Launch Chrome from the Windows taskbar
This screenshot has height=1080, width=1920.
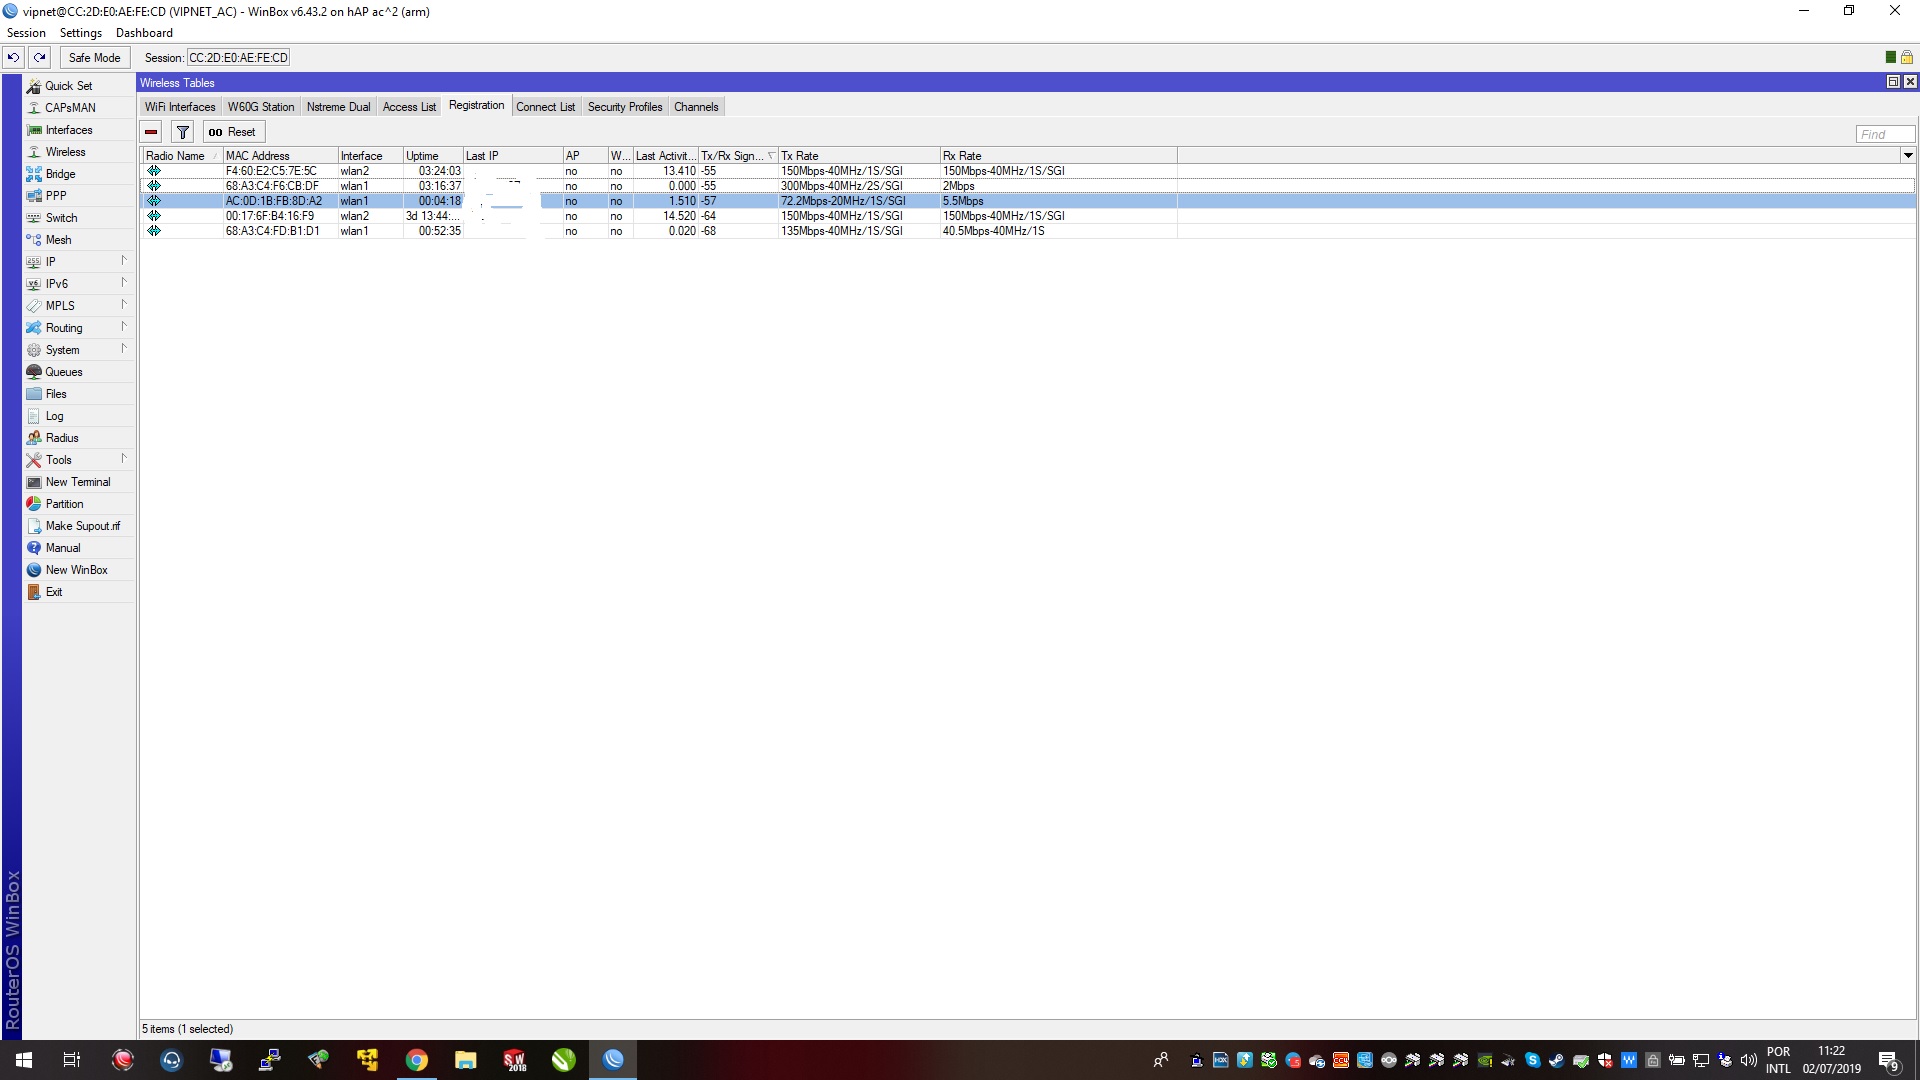pos(416,1060)
